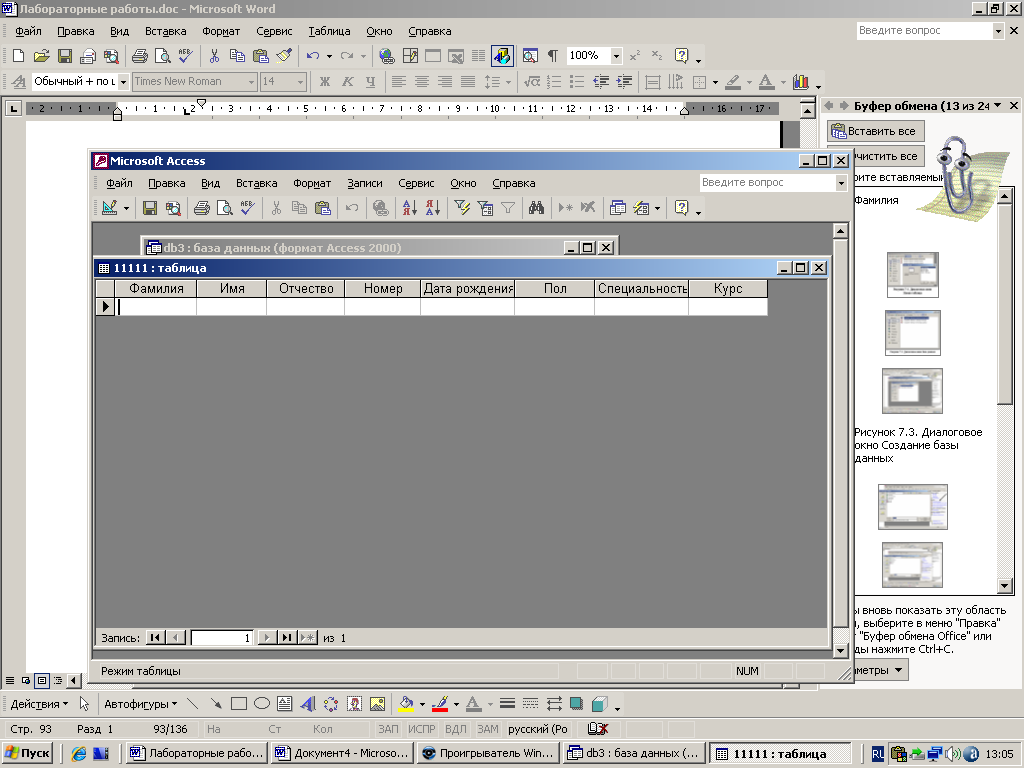Open the font size 14 dropdown
The height and width of the screenshot is (768, 1024).
(x=300, y=82)
